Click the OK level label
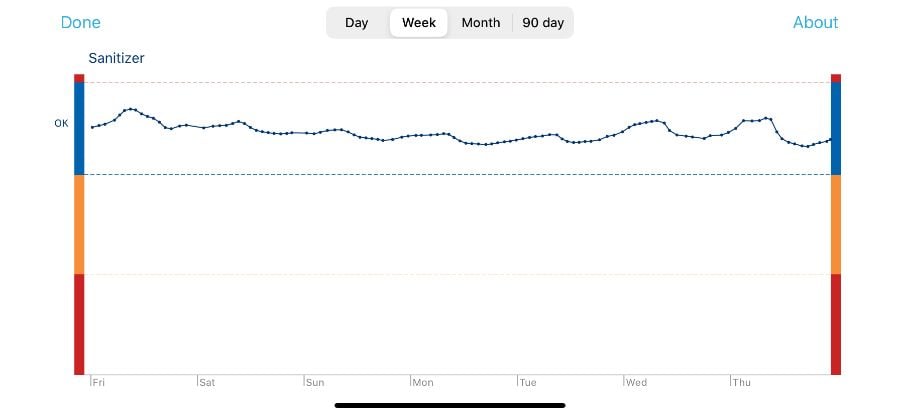This screenshot has height=416, width=900. [x=61, y=124]
